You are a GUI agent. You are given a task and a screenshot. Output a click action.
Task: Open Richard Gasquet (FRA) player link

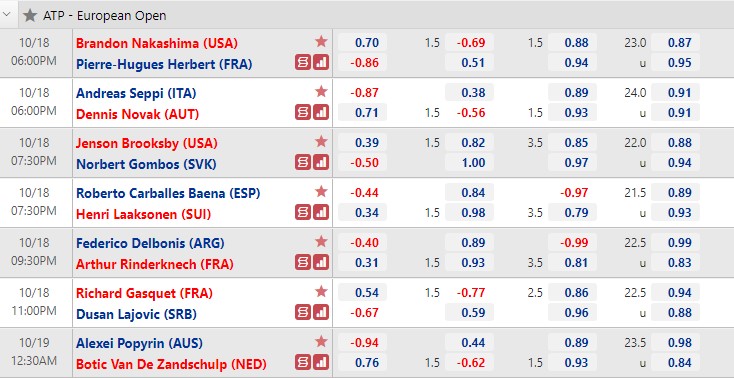[144, 293]
